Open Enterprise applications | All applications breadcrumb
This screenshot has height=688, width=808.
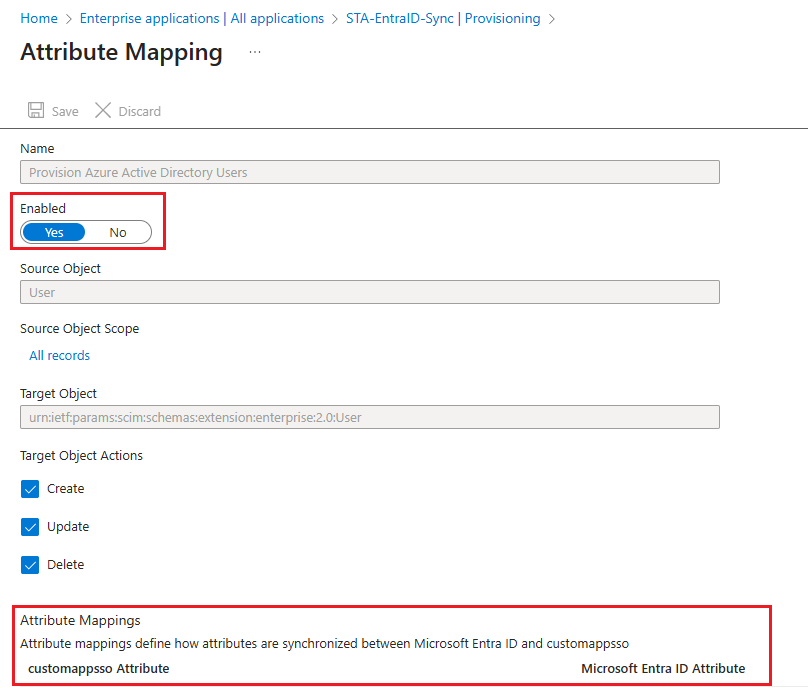coord(201,19)
